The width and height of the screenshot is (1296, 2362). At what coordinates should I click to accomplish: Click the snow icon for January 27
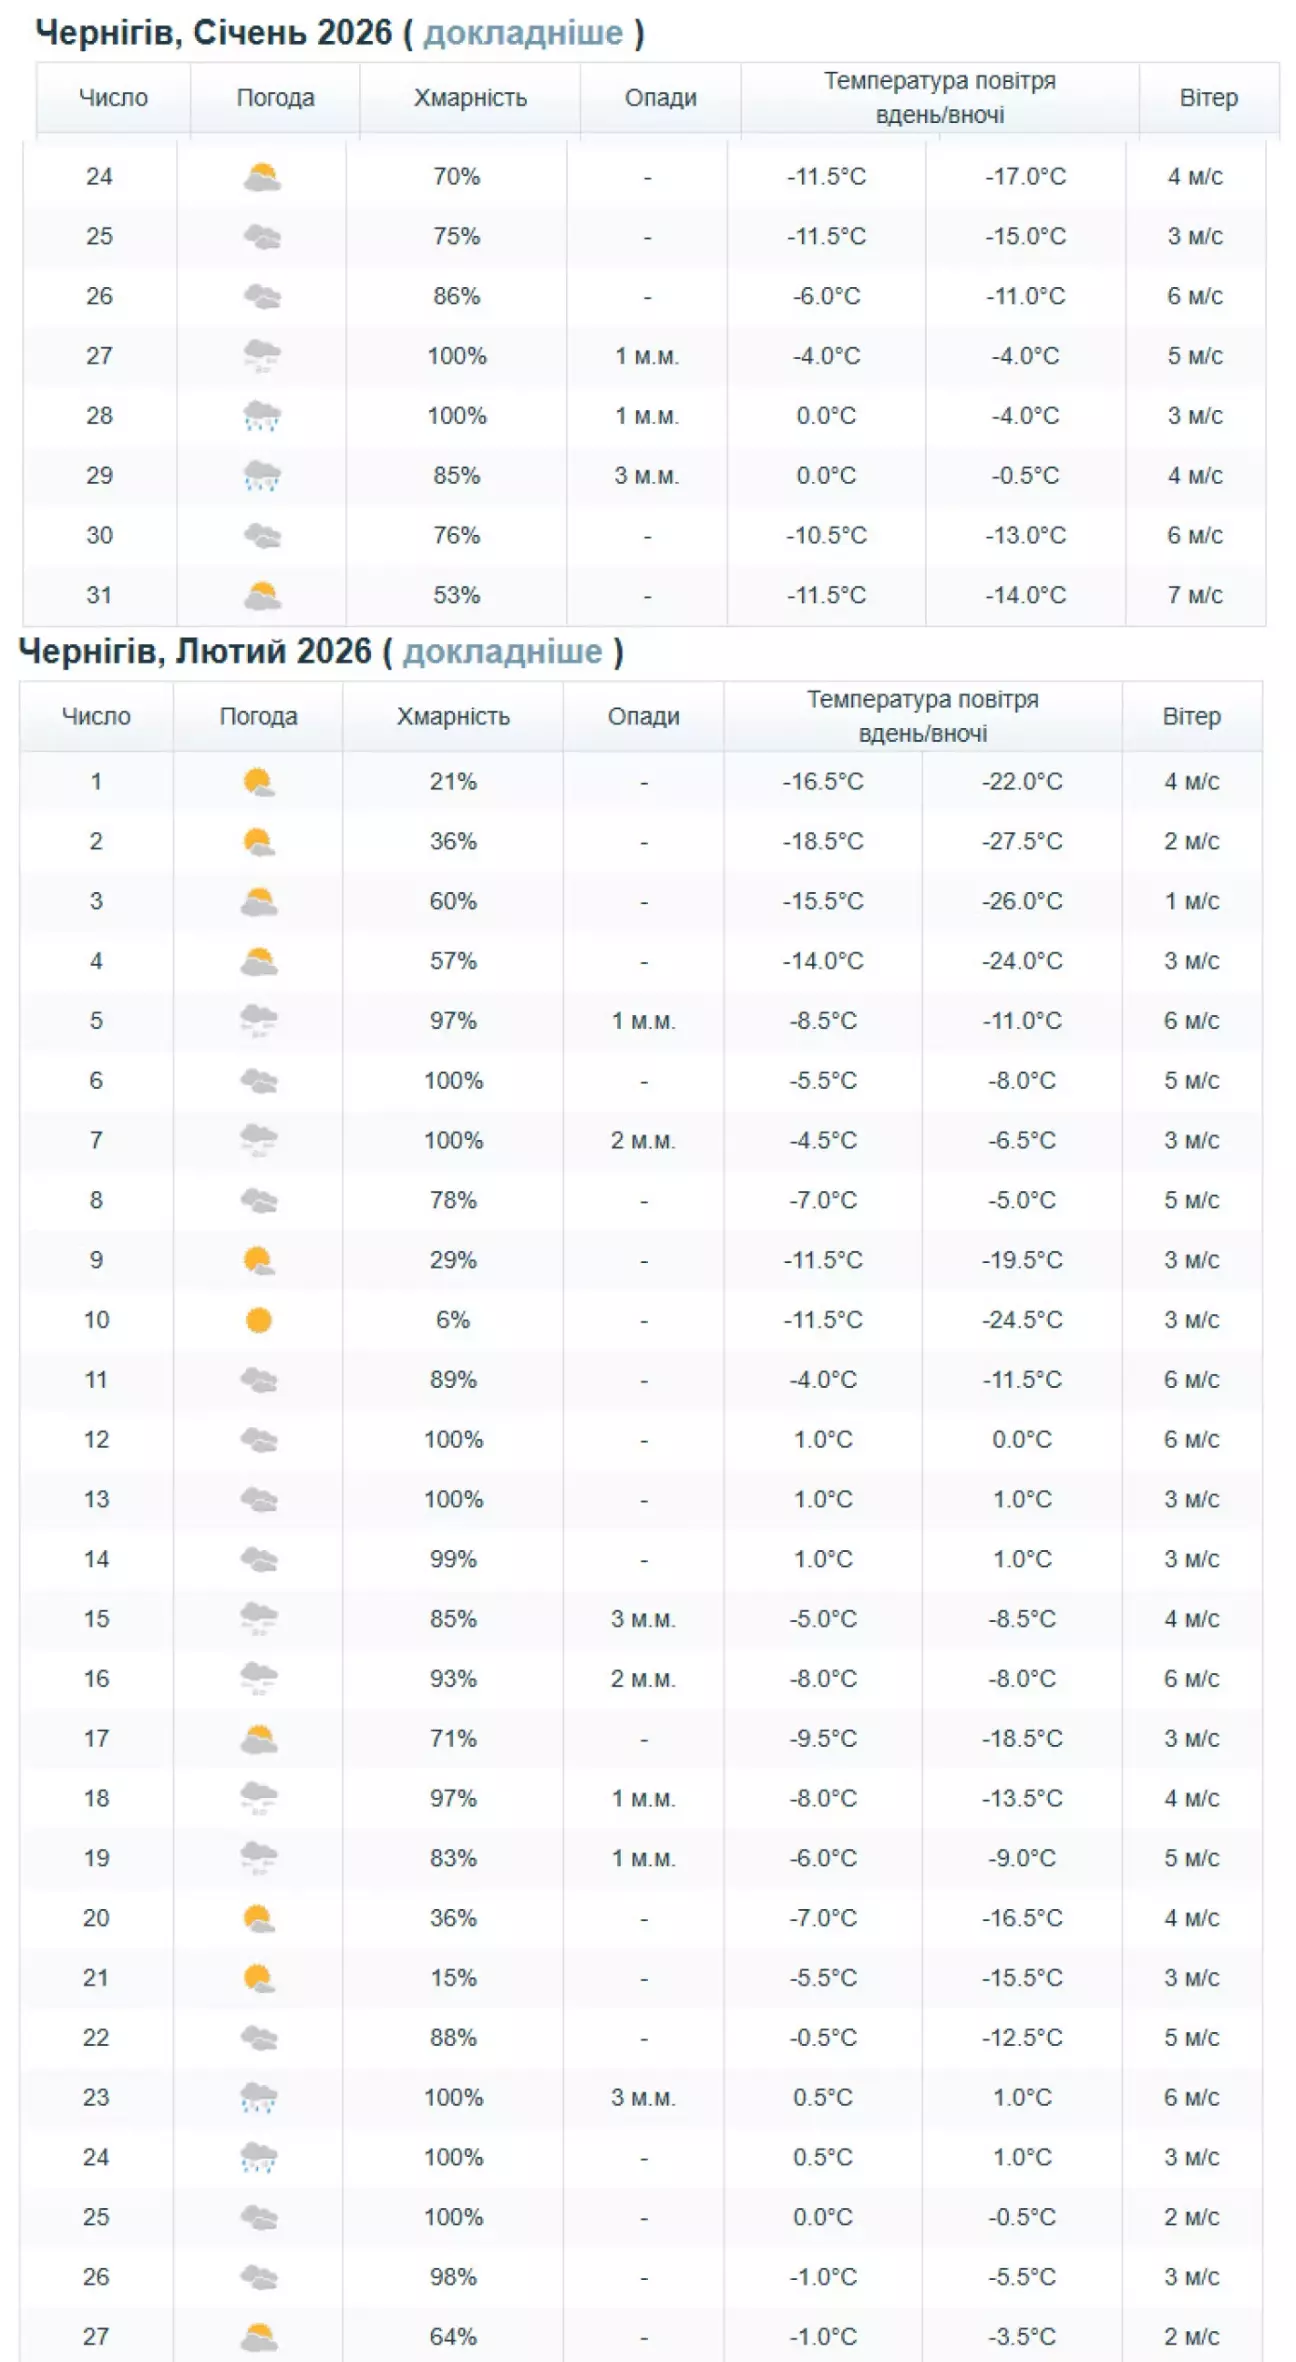point(262,356)
